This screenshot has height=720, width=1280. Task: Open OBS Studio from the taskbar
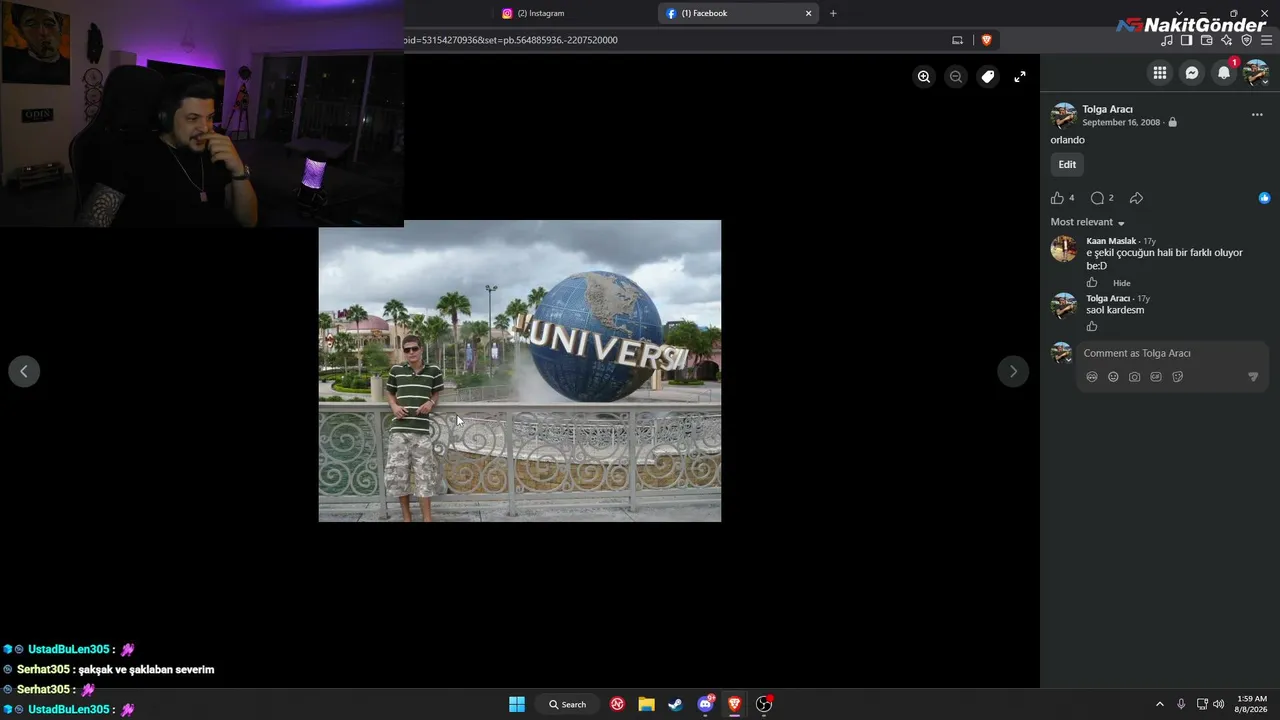(x=764, y=704)
